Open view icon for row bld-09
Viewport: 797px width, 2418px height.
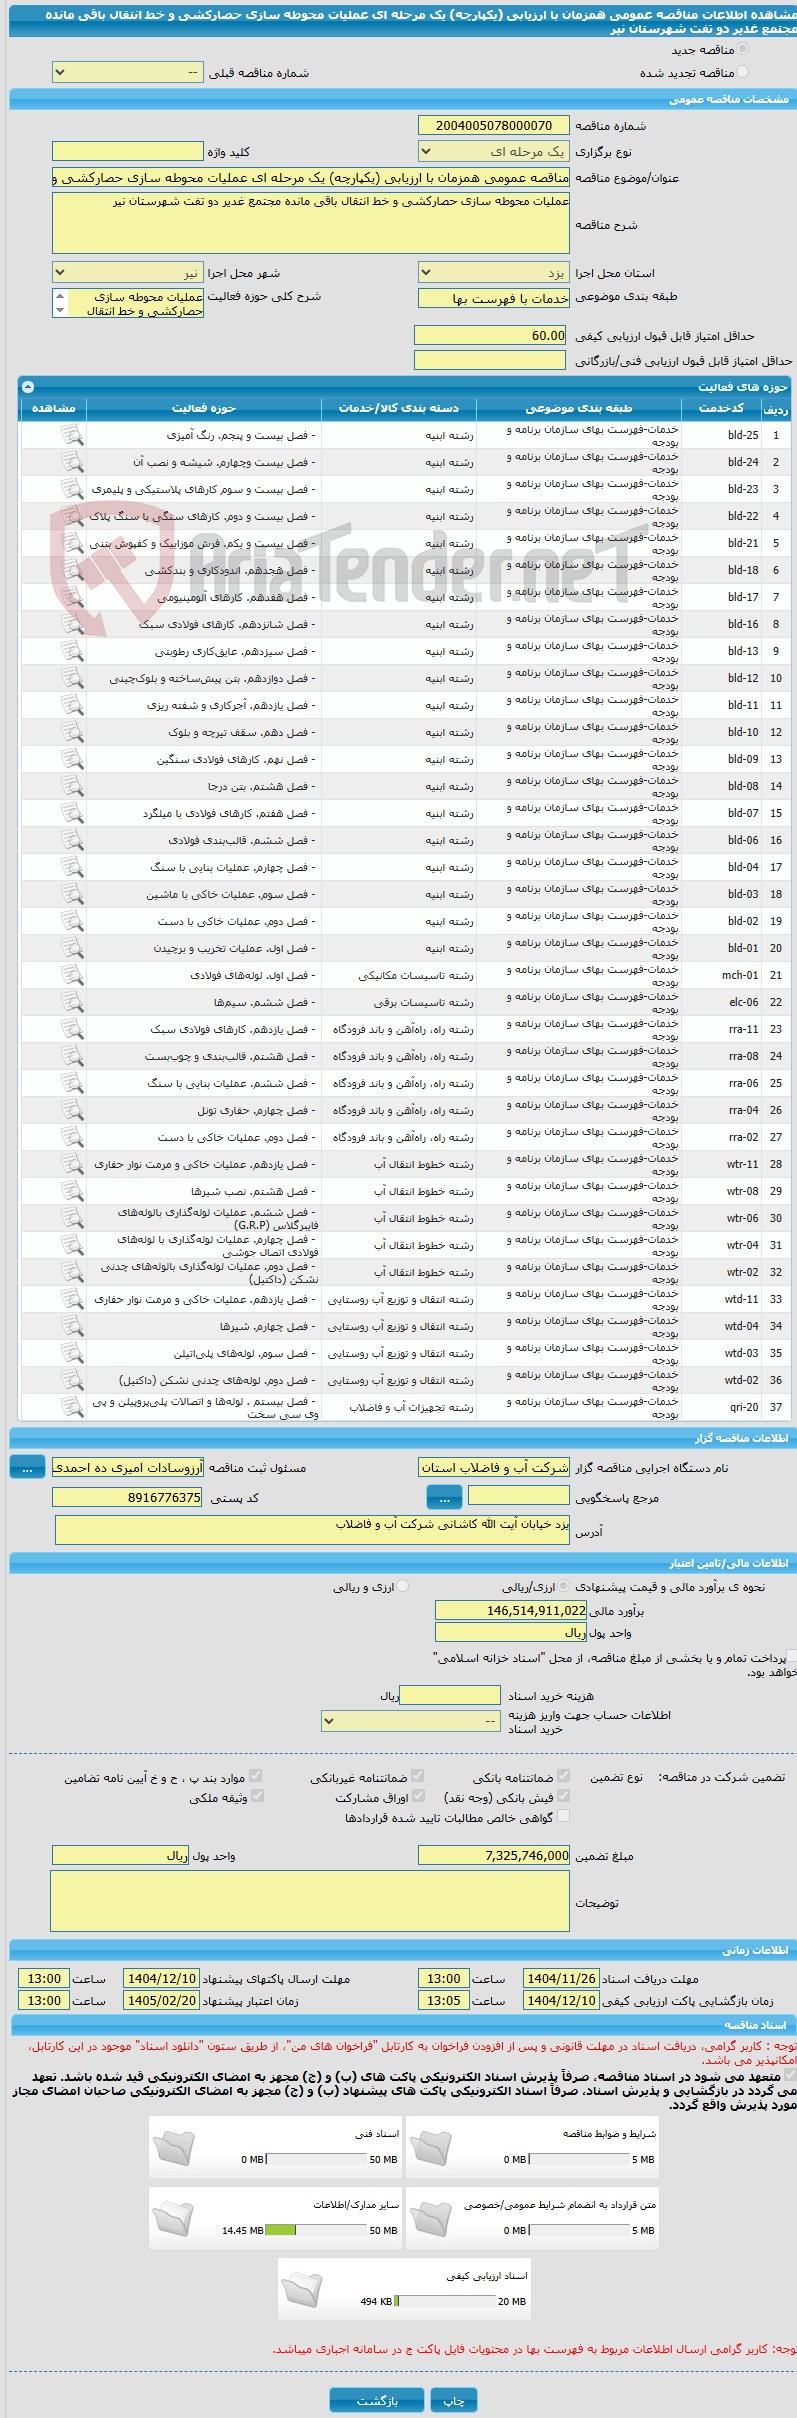(x=71, y=759)
